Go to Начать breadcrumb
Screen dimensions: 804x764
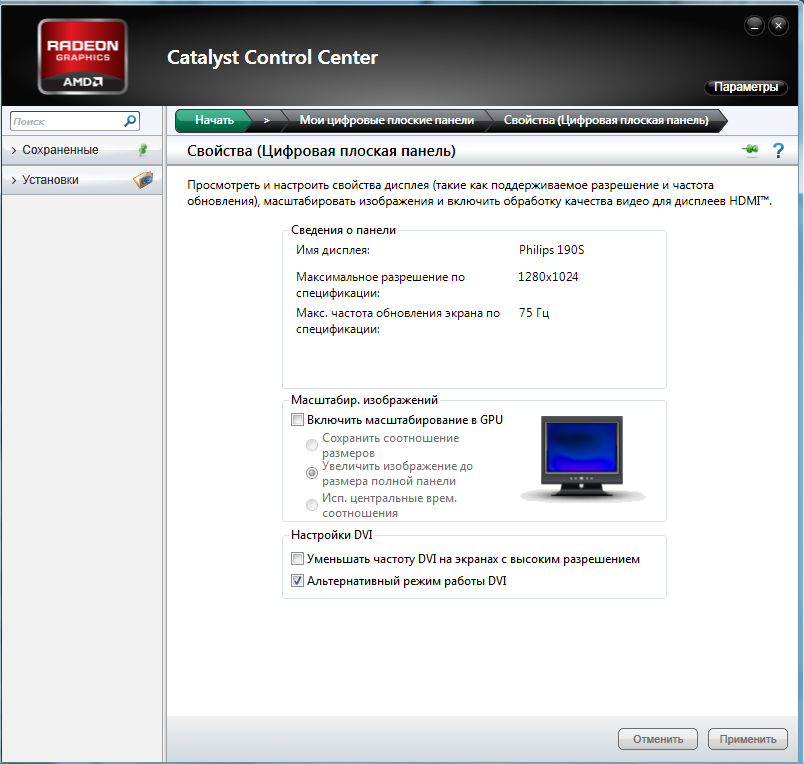click(214, 120)
